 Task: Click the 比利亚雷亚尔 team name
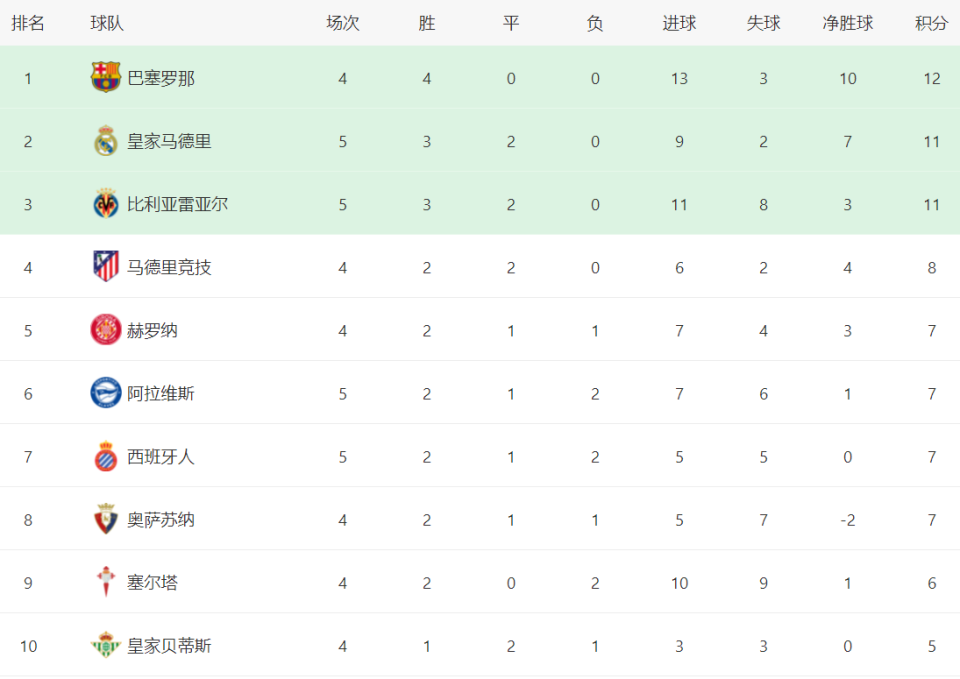pyautogui.click(x=178, y=204)
